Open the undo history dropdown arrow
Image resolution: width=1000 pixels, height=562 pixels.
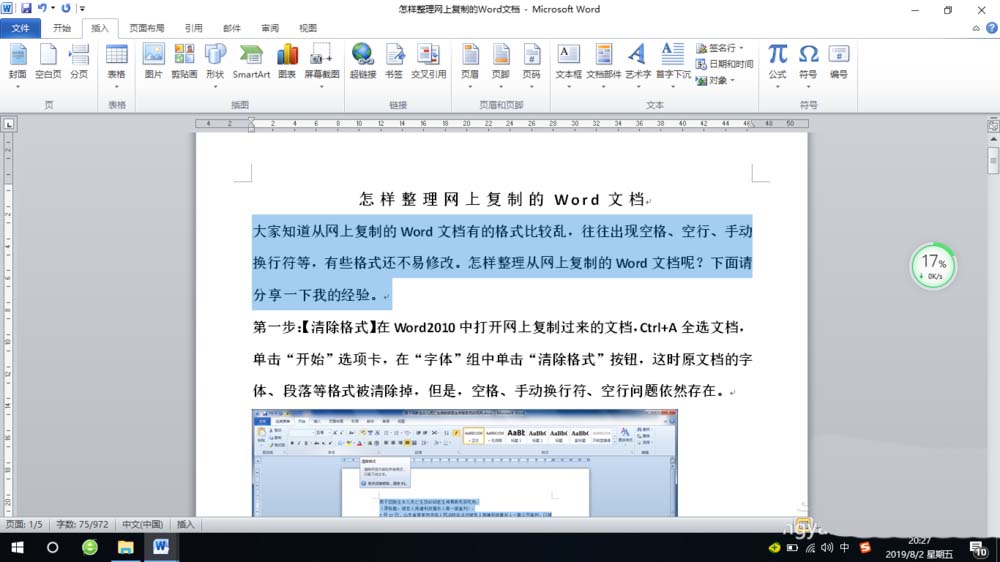53,8
